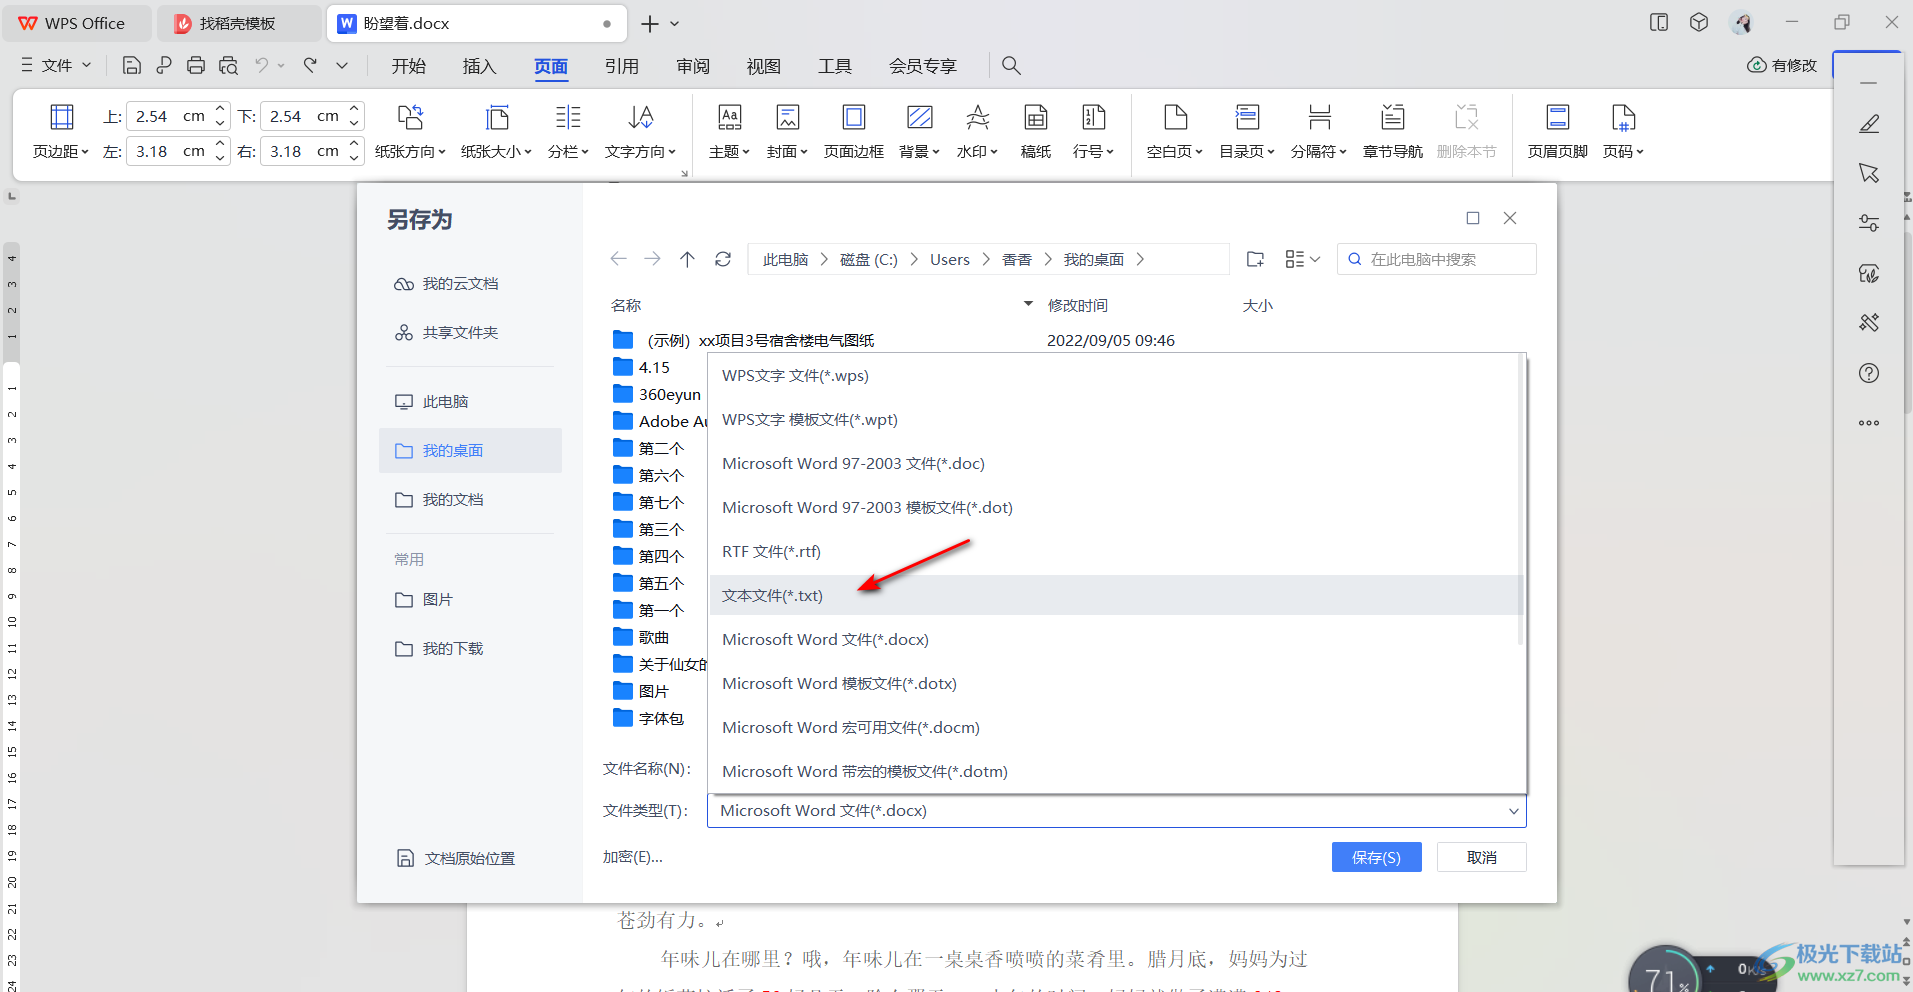Open paper orientation tool (纸张方向)
Image resolution: width=1913 pixels, height=992 pixels.
410,131
